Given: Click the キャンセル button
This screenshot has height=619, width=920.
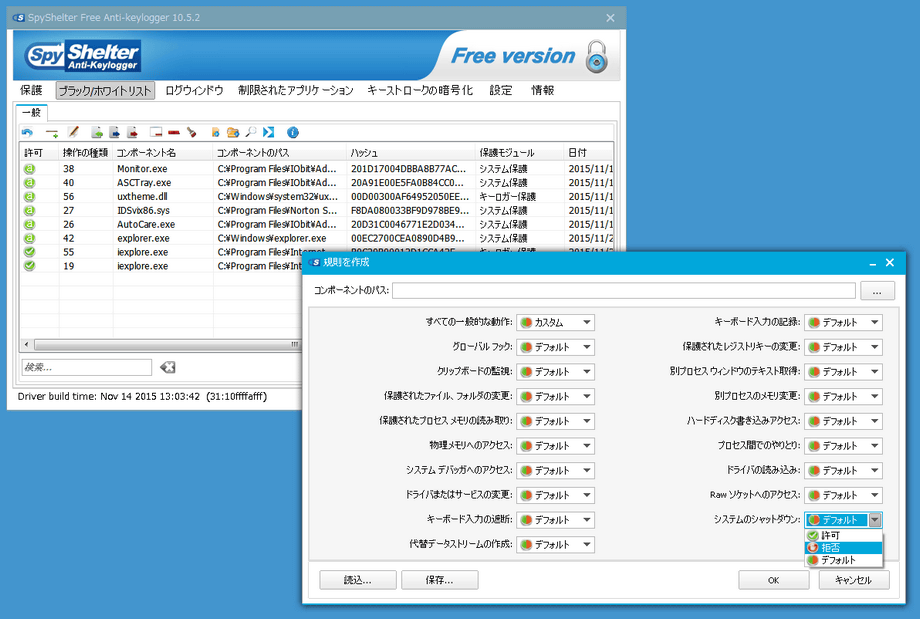Looking at the screenshot, I should click(x=854, y=580).
